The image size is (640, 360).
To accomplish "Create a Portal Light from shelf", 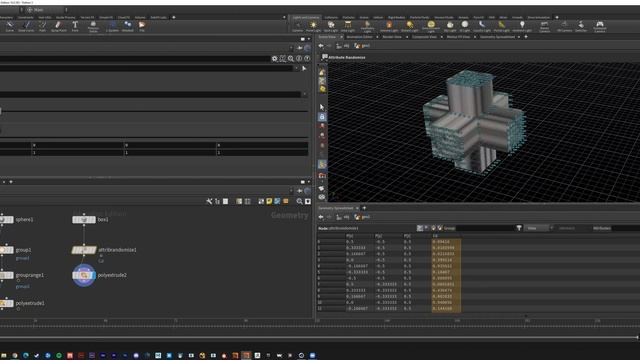I will (x=501, y=27).
